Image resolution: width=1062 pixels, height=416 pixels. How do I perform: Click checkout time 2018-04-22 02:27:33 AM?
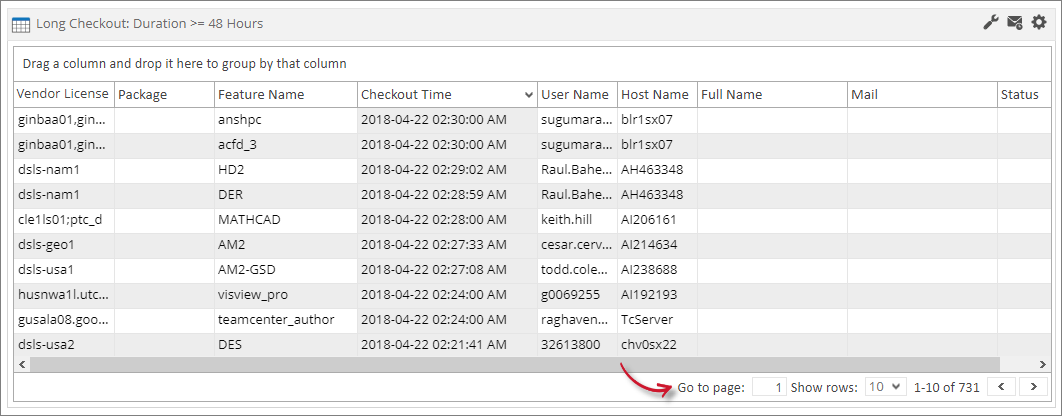pos(447,245)
